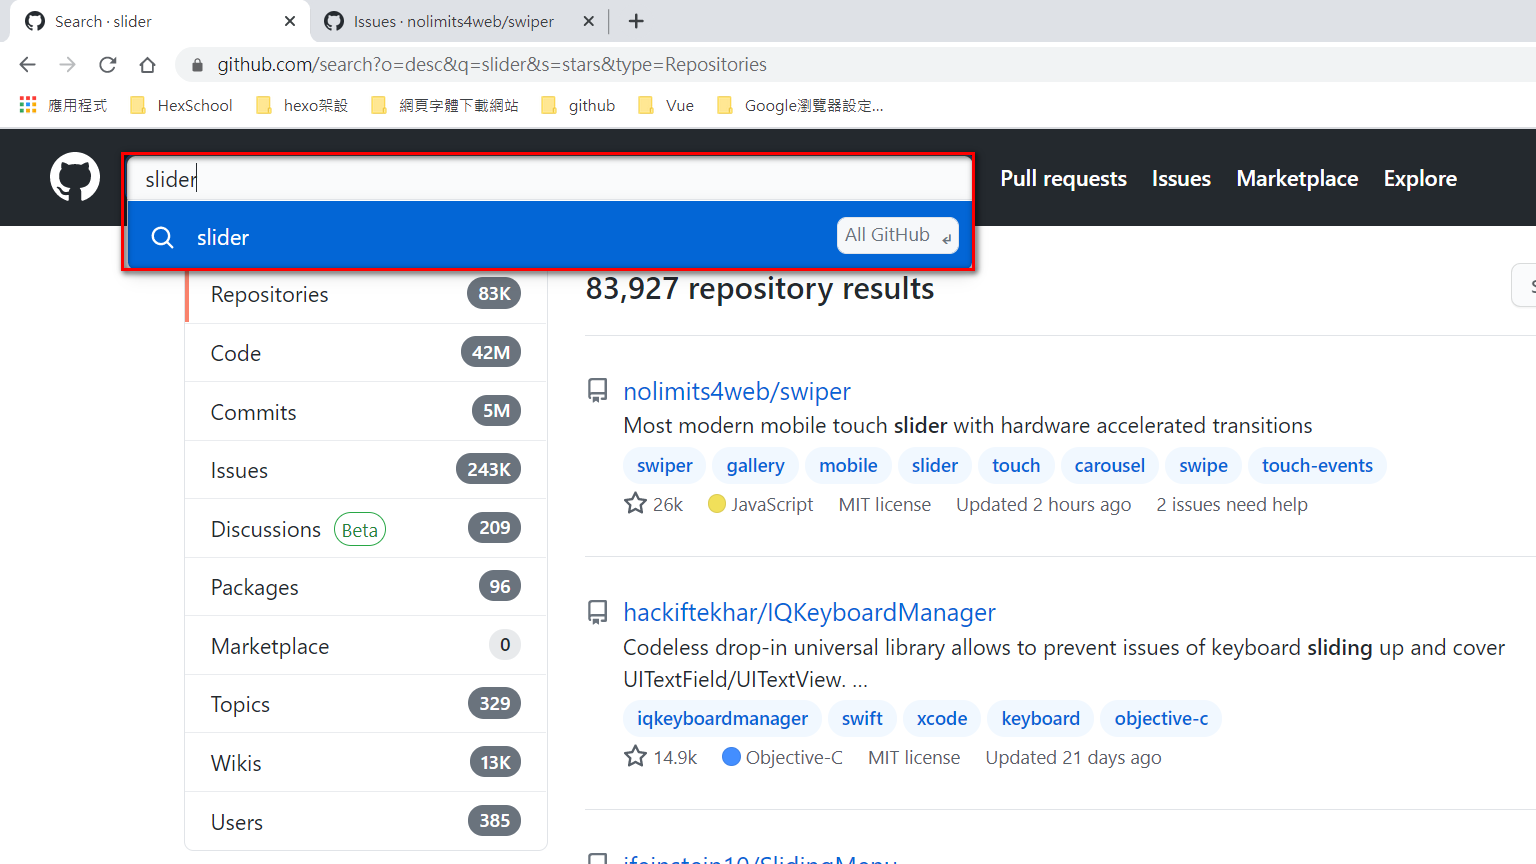The width and height of the screenshot is (1536, 864).
Task: Open the browser home page
Action: tap(147, 65)
